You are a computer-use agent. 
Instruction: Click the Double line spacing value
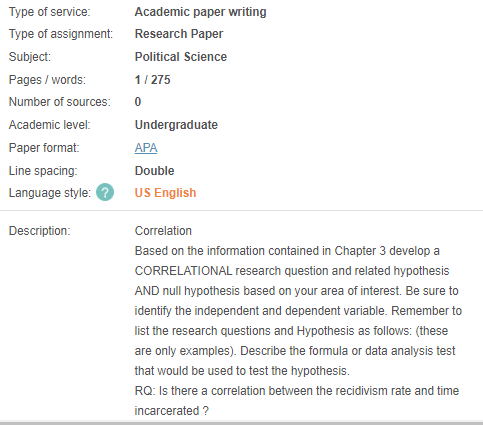[154, 171]
